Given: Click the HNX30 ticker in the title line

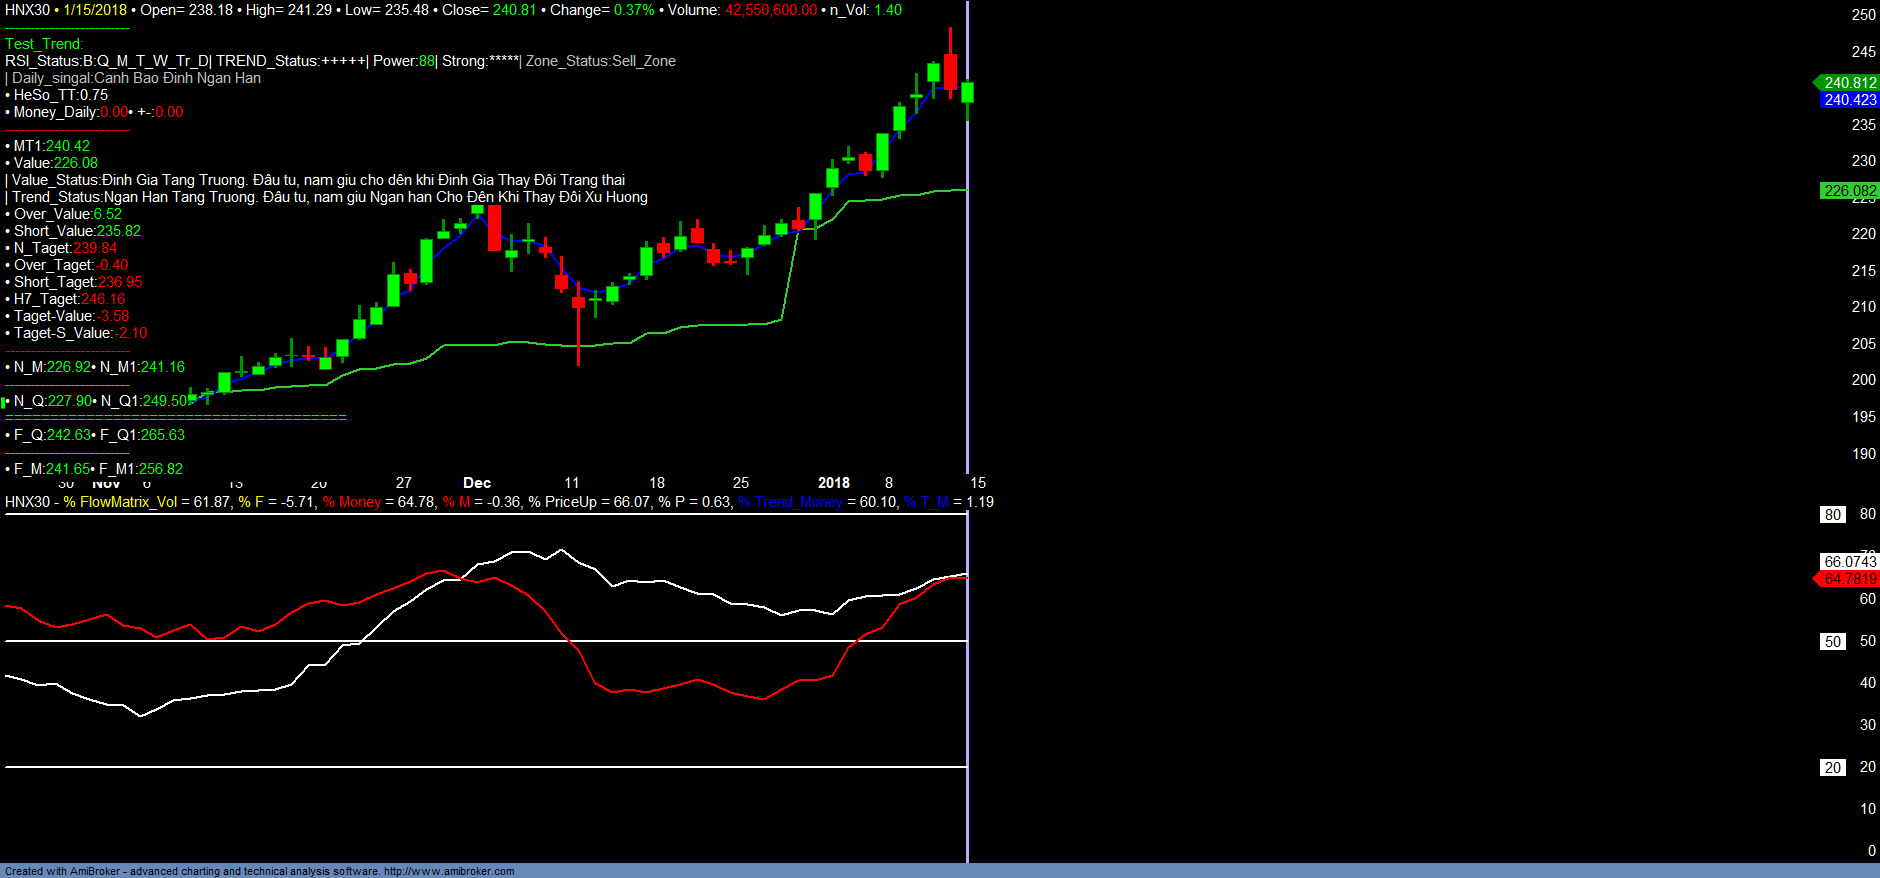Looking at the screenshot, I should click(x=27, y=10).
